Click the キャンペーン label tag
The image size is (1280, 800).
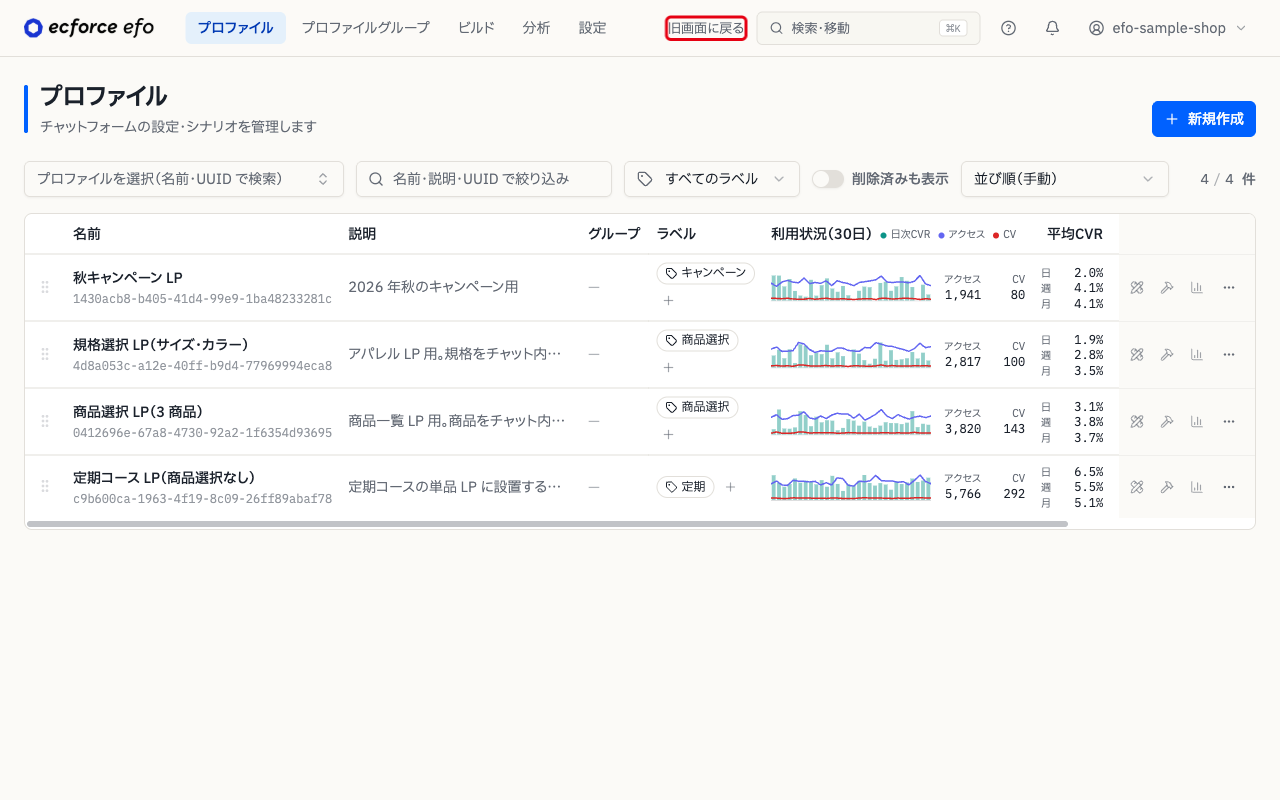(x=706, y=273)
